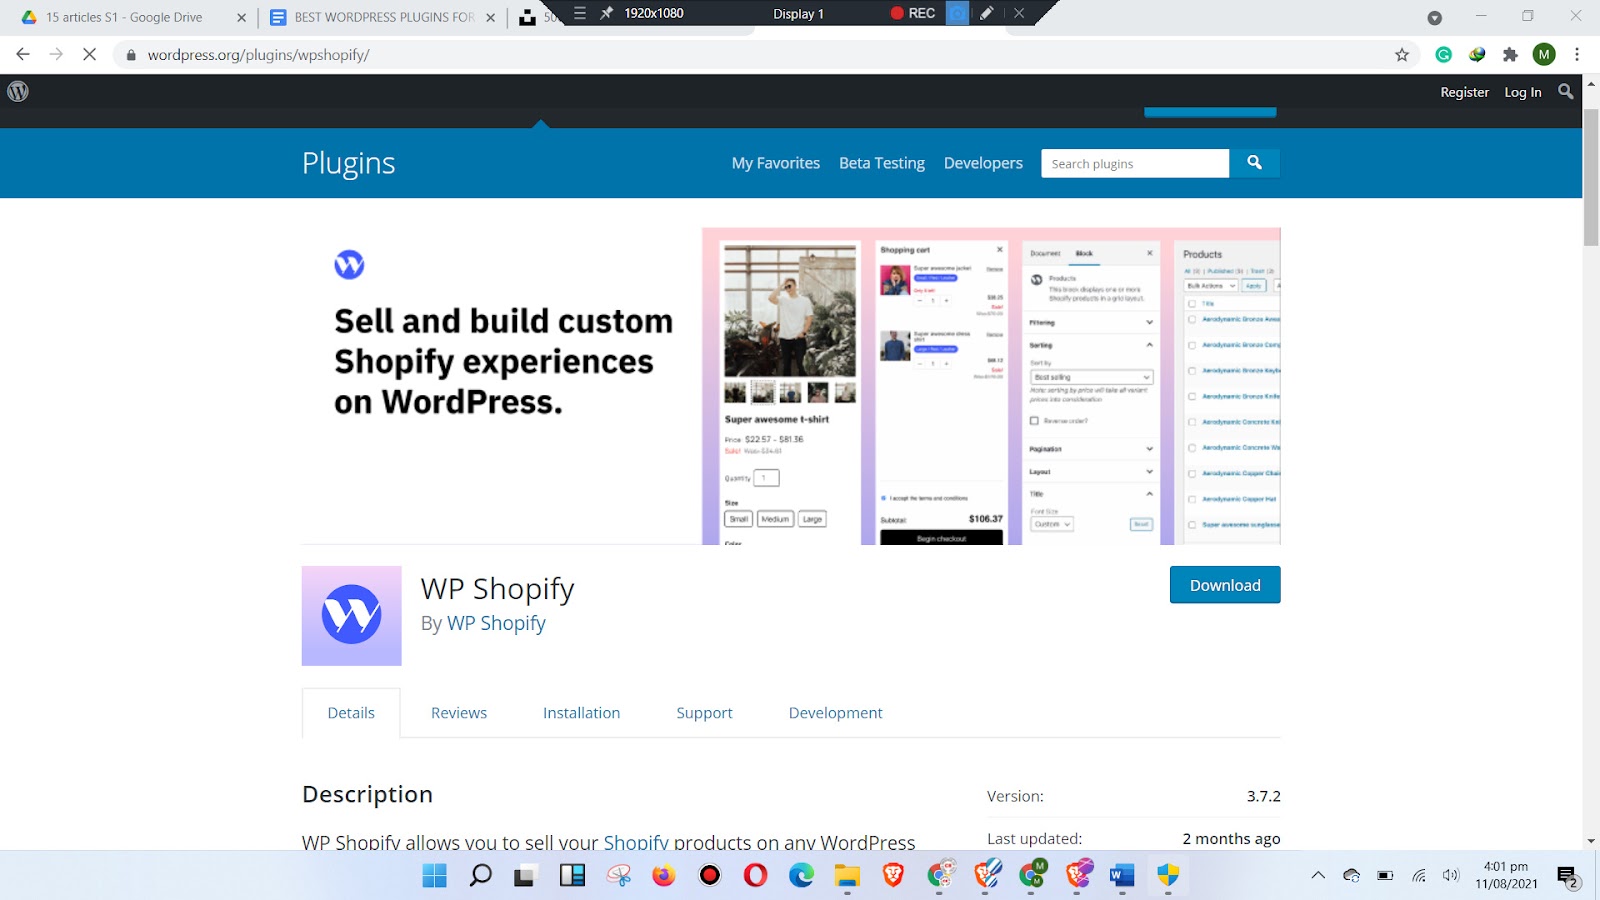This screenshot has height=900, width=1600.
Task: Download the WP Shopify plugin
Action: (1225, 585)
